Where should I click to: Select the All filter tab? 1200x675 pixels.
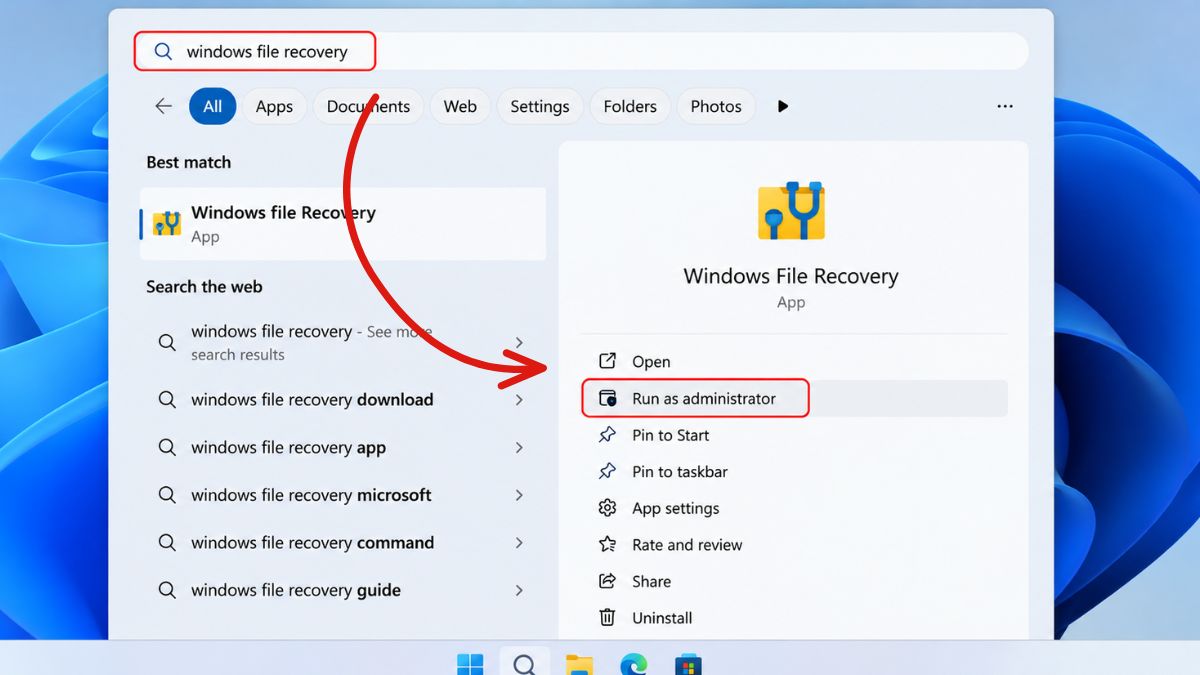point(213,106)
